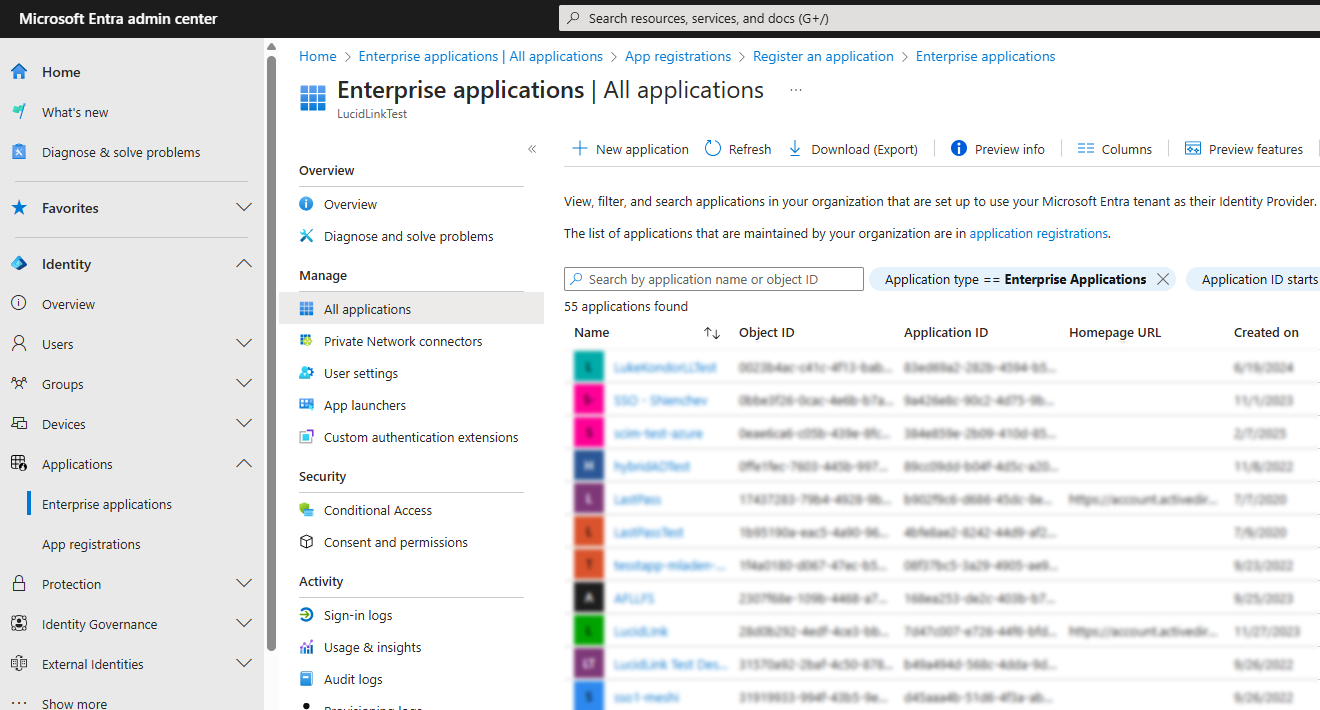This screenshot has width=1320, height=710.
Task: Click the global search resources box
Action: pyautogui.click(x=939, y=18)
